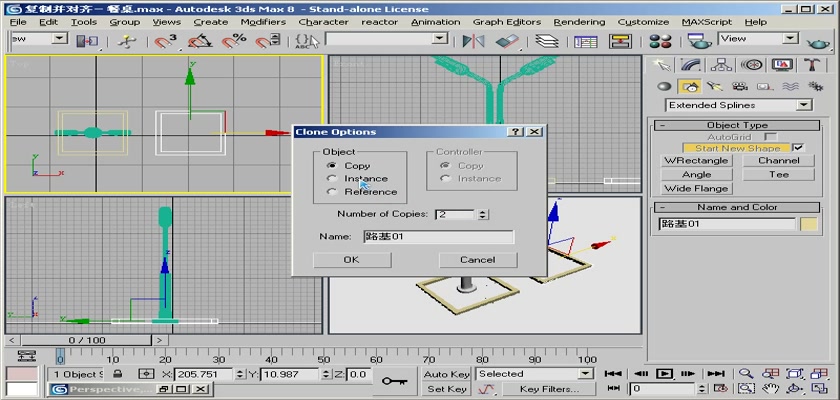Collapse the Name and Color rollout
840x400 pixels.
(x=737, y=207)
